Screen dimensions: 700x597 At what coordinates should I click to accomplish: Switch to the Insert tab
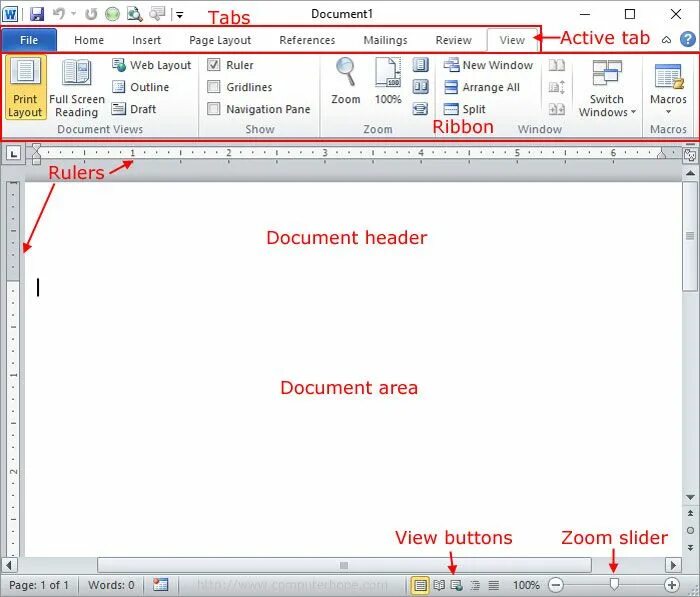point(146,40)
